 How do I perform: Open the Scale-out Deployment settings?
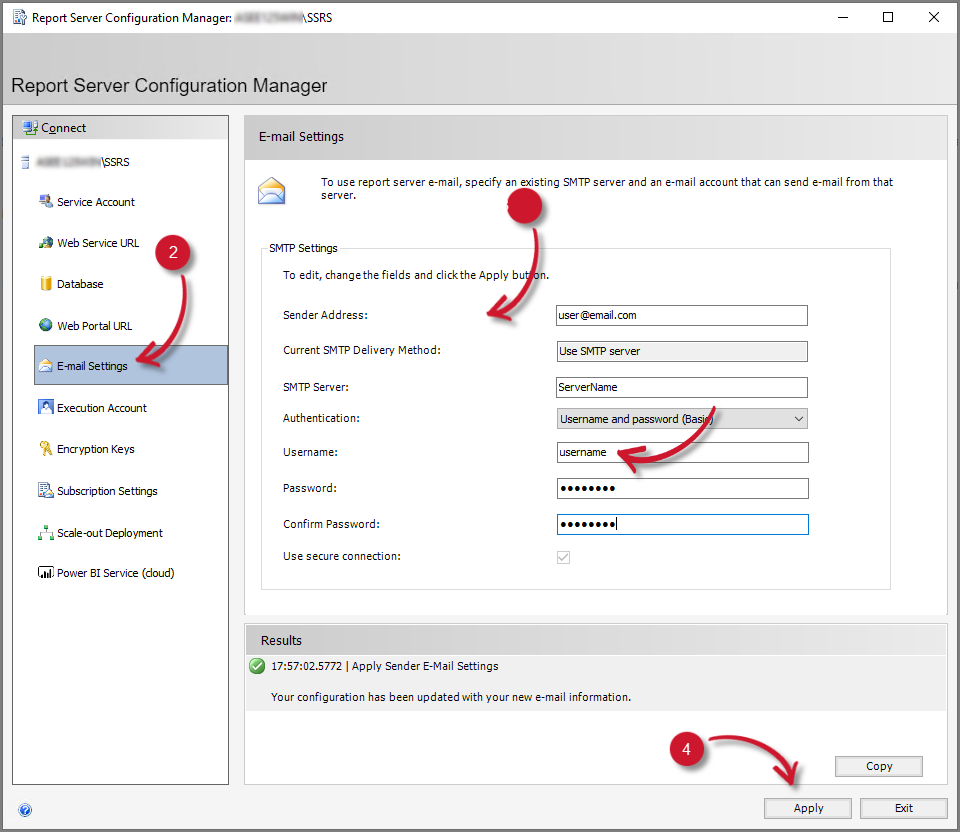[110, 532]
